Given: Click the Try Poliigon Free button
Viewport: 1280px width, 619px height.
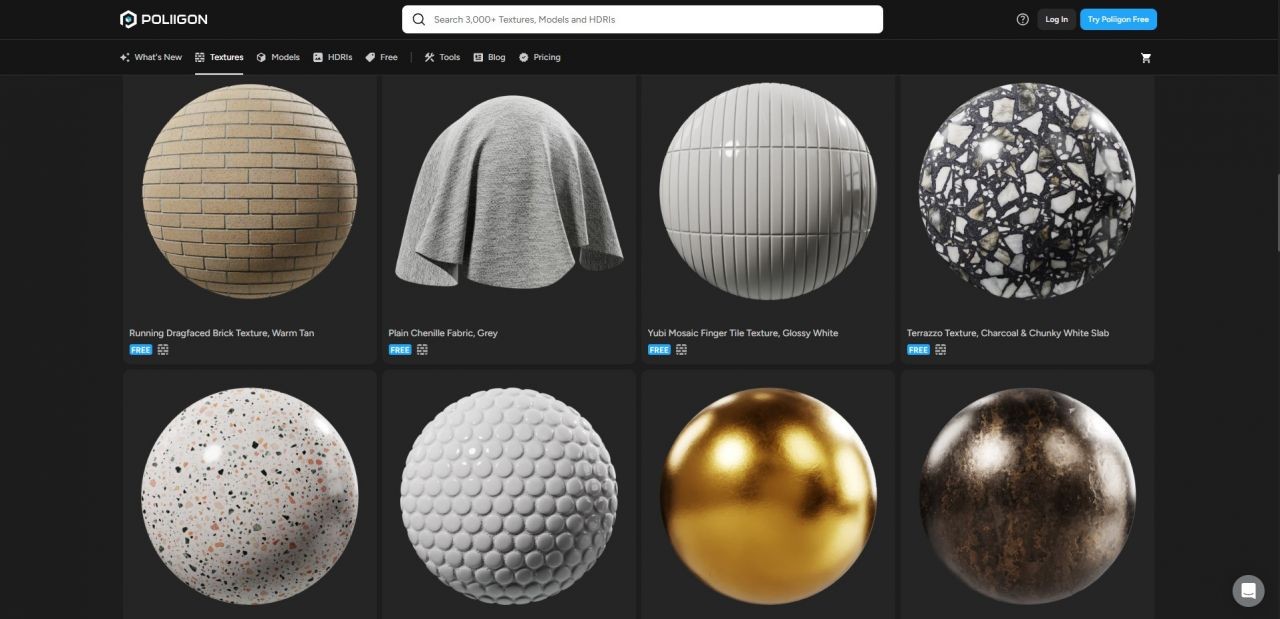Looking at the screenshot, I should point(1118,19).
